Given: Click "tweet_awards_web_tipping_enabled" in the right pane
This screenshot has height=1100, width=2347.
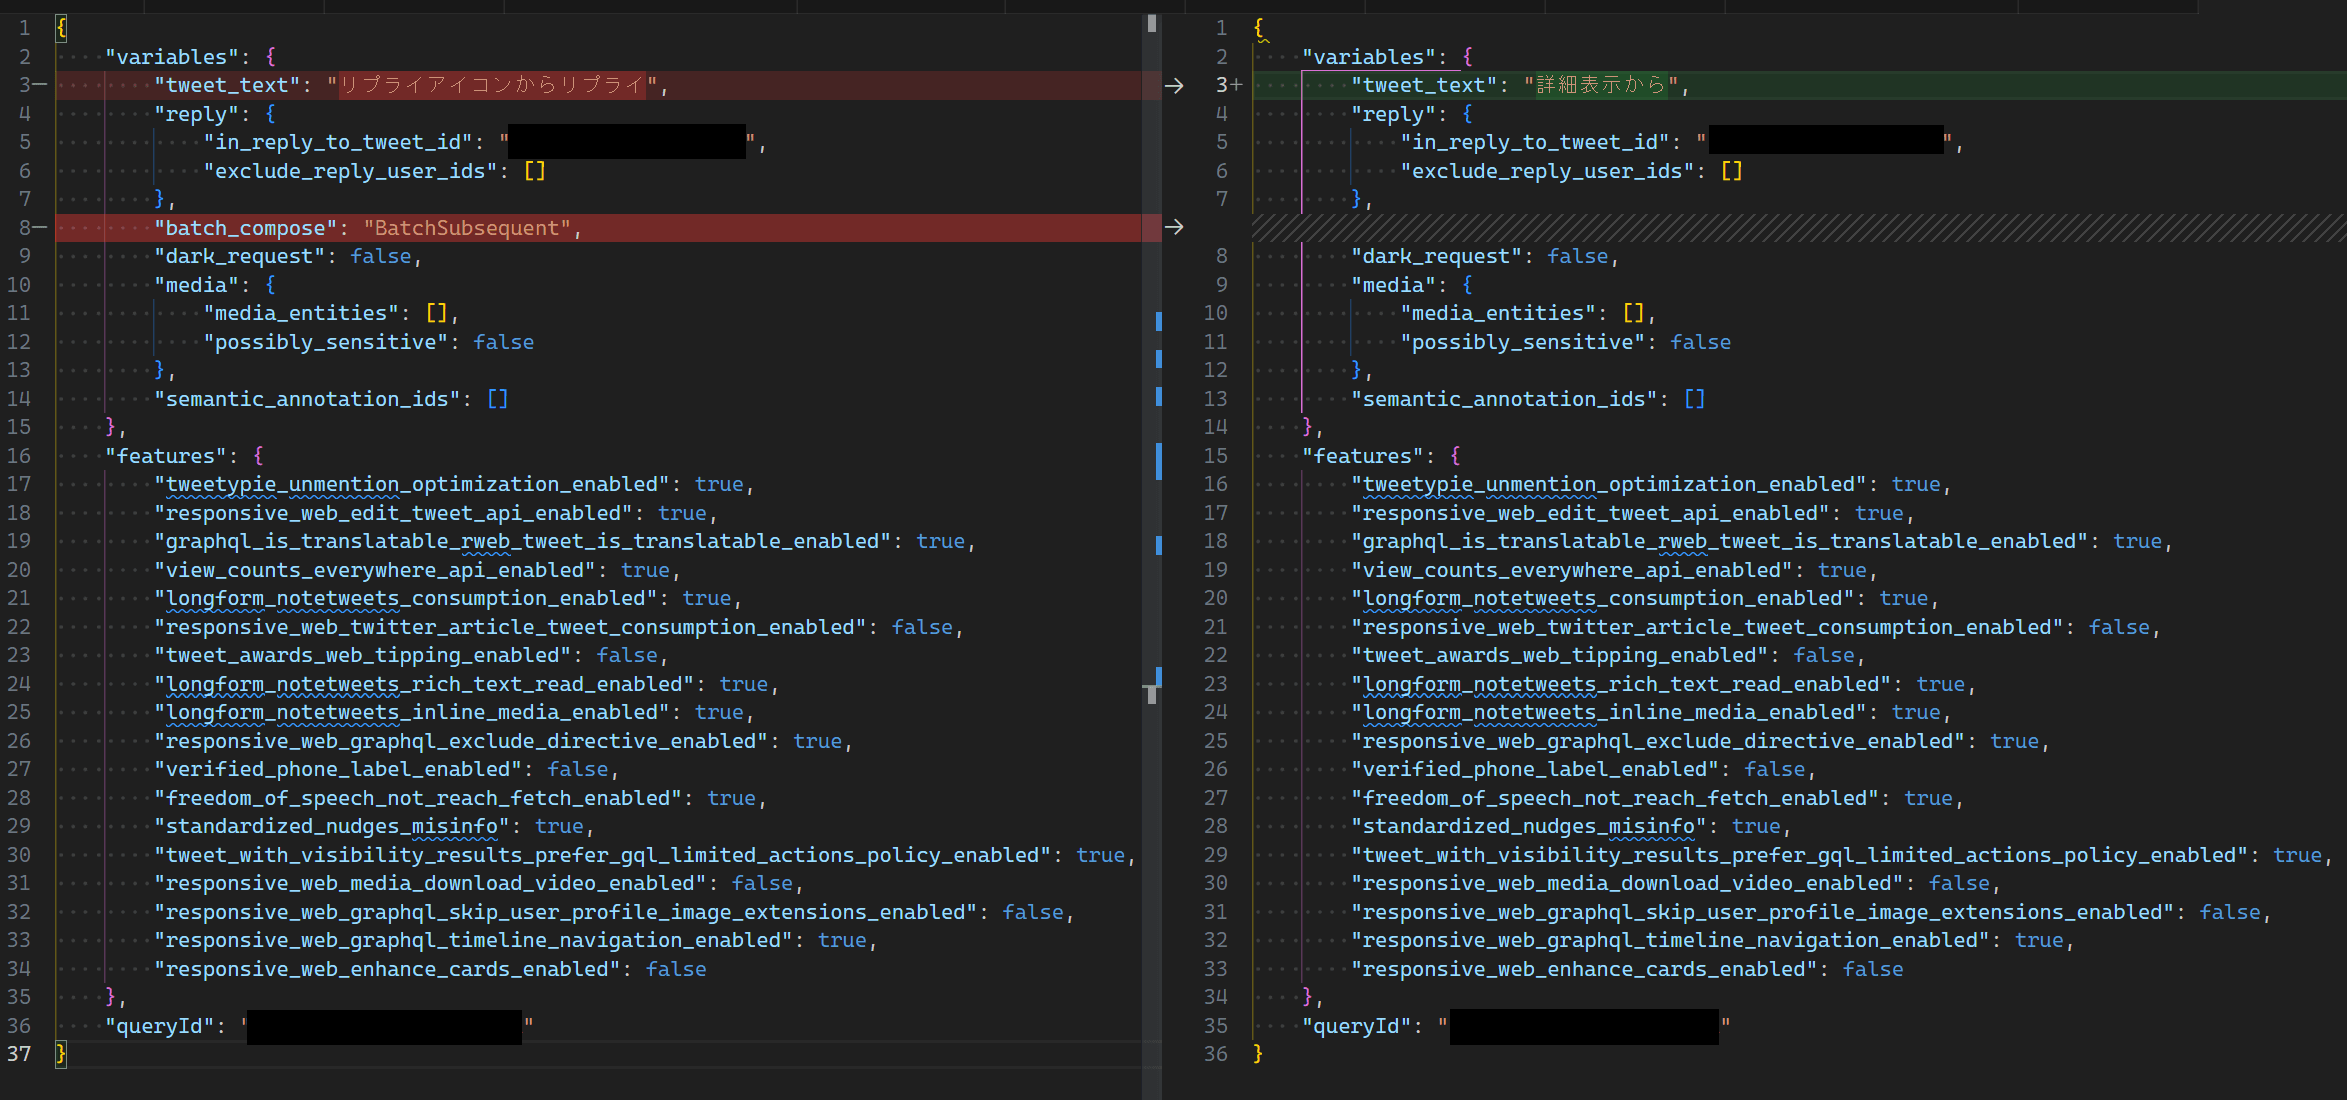Looking at the screenshot, I should click(x=1566, y=656).
